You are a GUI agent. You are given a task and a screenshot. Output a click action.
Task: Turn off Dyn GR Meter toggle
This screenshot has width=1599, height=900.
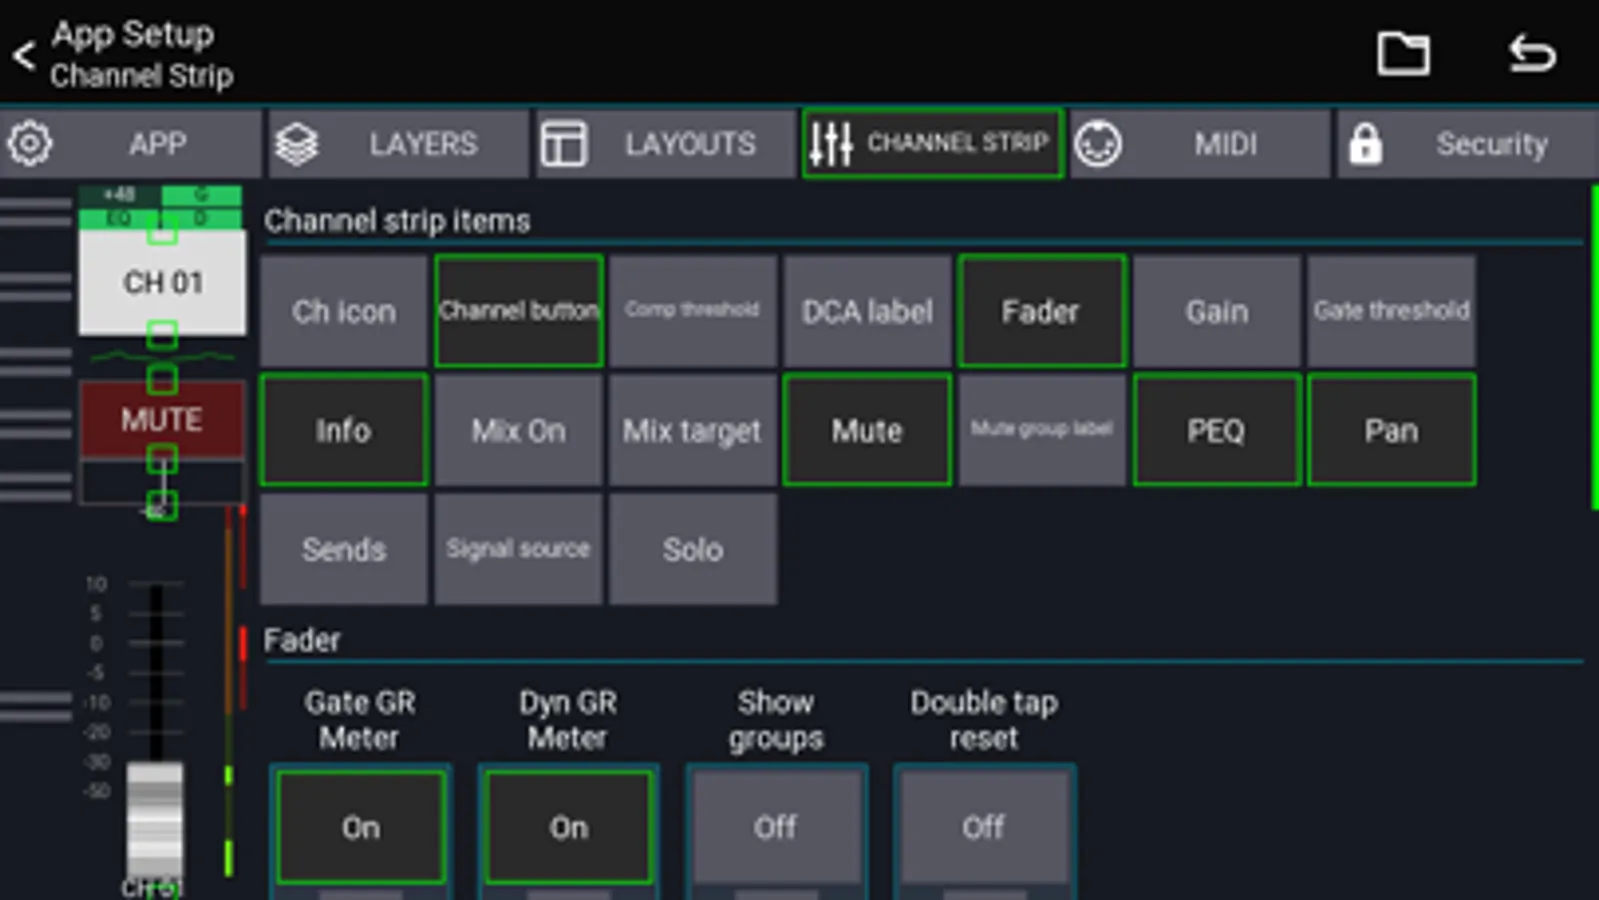(x=569, y=827)
